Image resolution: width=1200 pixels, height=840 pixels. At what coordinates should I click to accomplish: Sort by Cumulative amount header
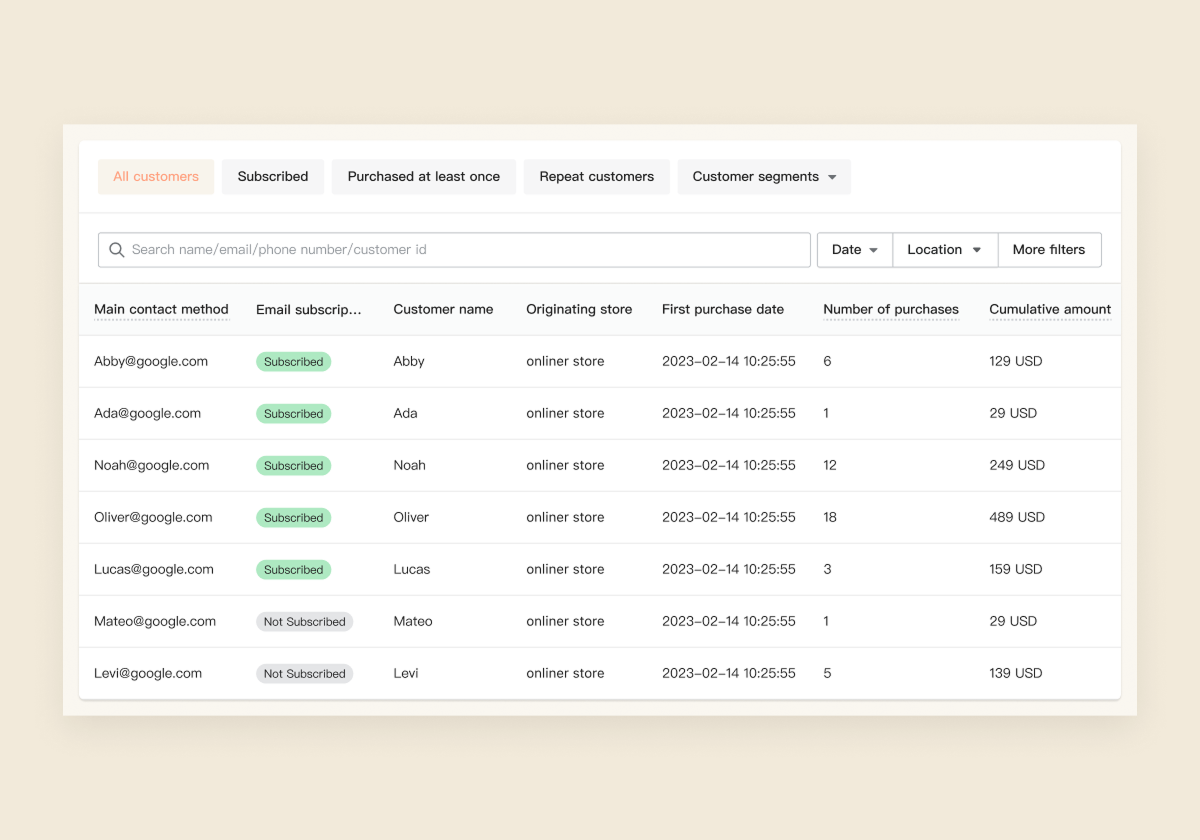[x=1050, y=309]
